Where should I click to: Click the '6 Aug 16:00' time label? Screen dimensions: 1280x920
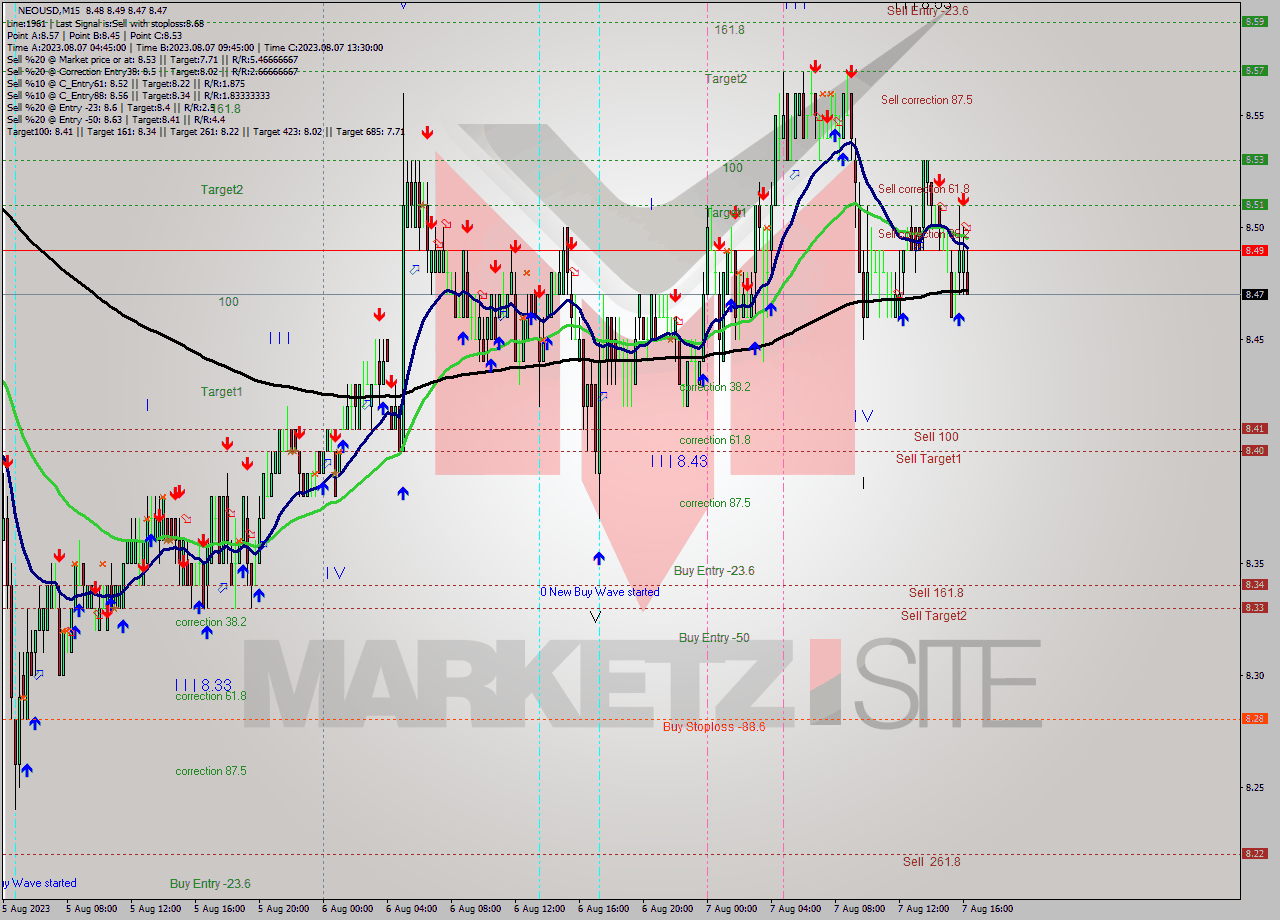604,909
